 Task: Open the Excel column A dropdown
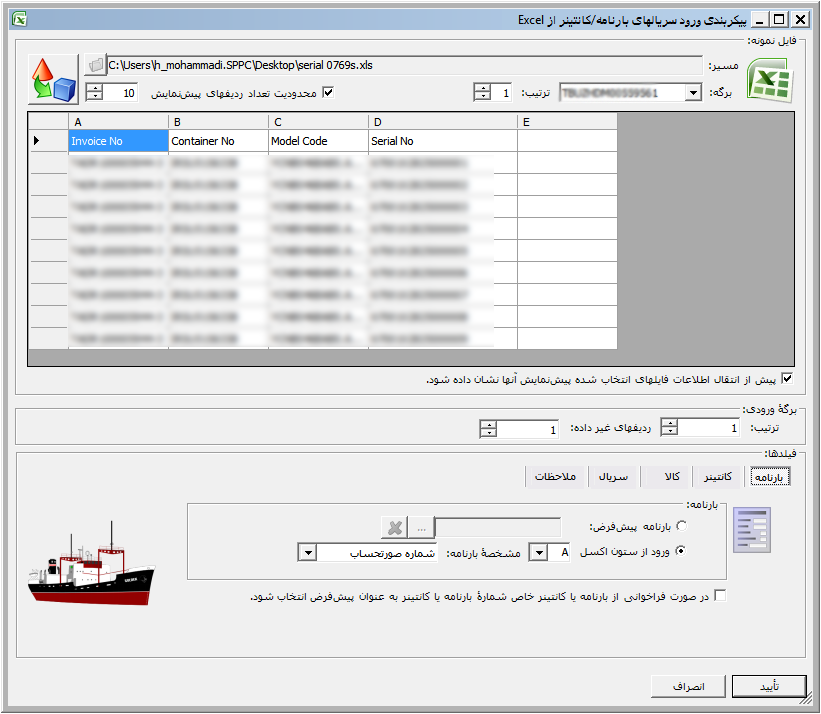(538, 552)
